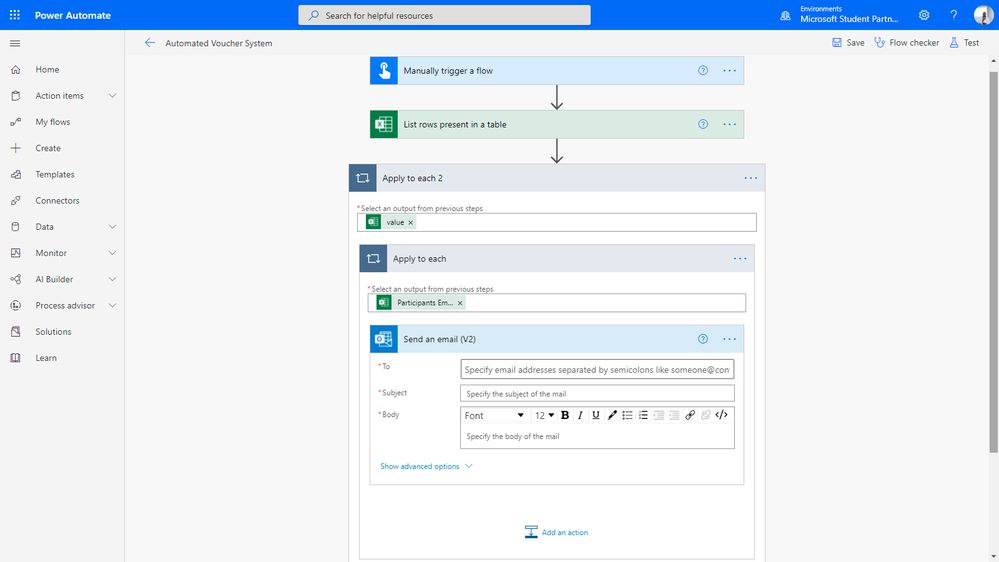Insert a link in email body
999x562 pixels.
click(690, 415)
